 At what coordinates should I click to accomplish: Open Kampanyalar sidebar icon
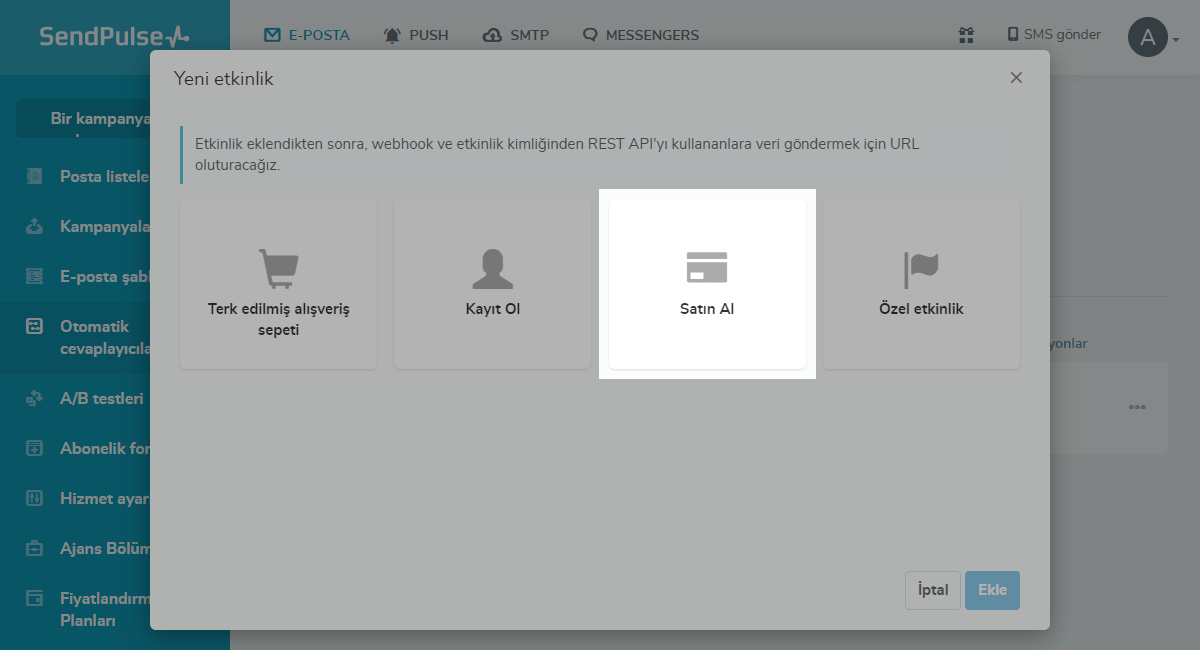coord(35,226)
